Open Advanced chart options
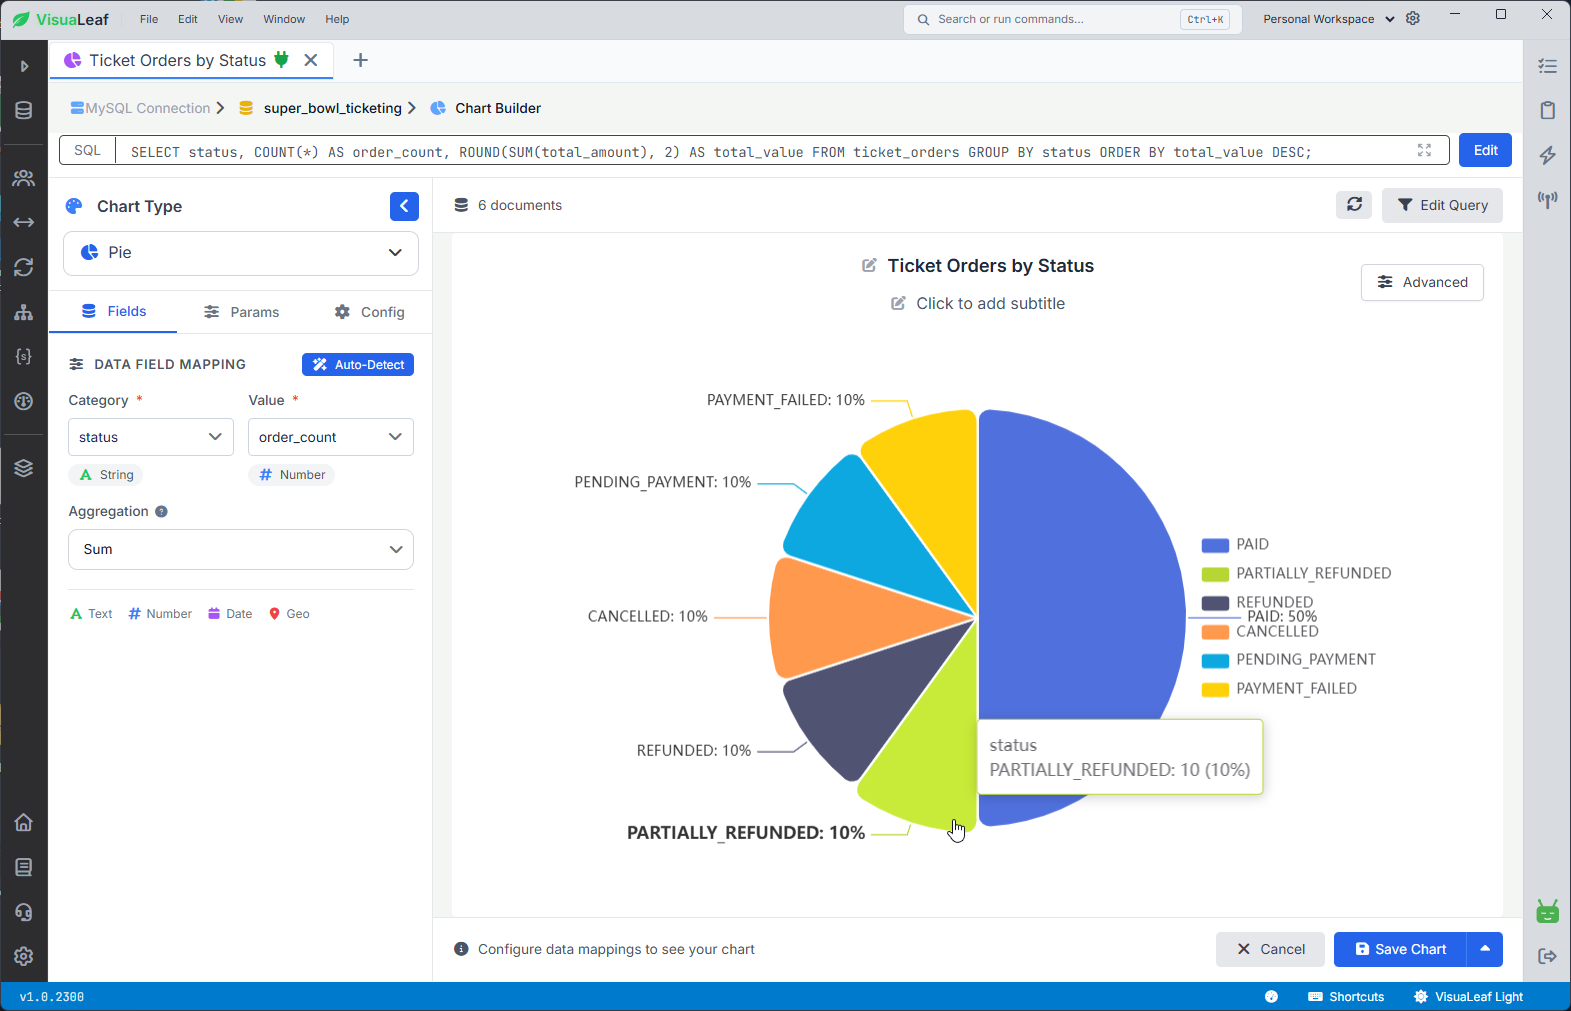 tap(1422, 282)
